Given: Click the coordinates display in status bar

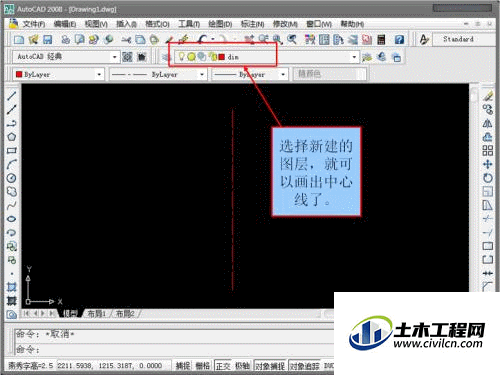Looking at the screenshot, I should [110, 366].
